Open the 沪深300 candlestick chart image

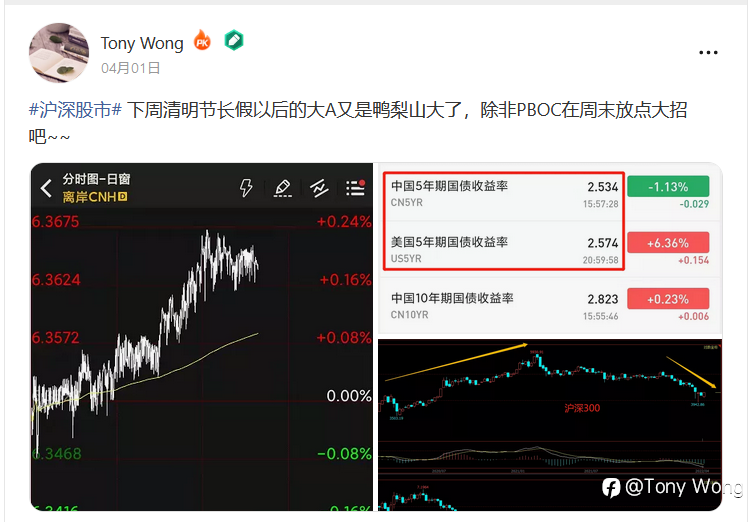coord(550,425)
